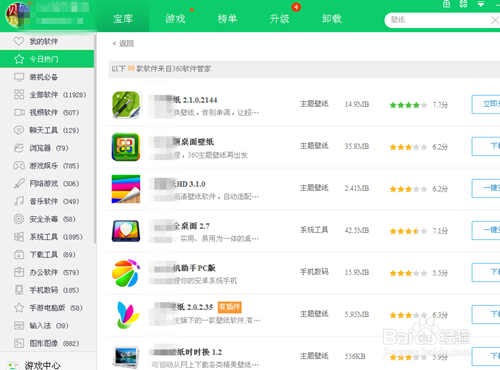500x370 pixels.
Task: Click the 手机数码 label in the 15.9MB row
Action: pos(314,272)
